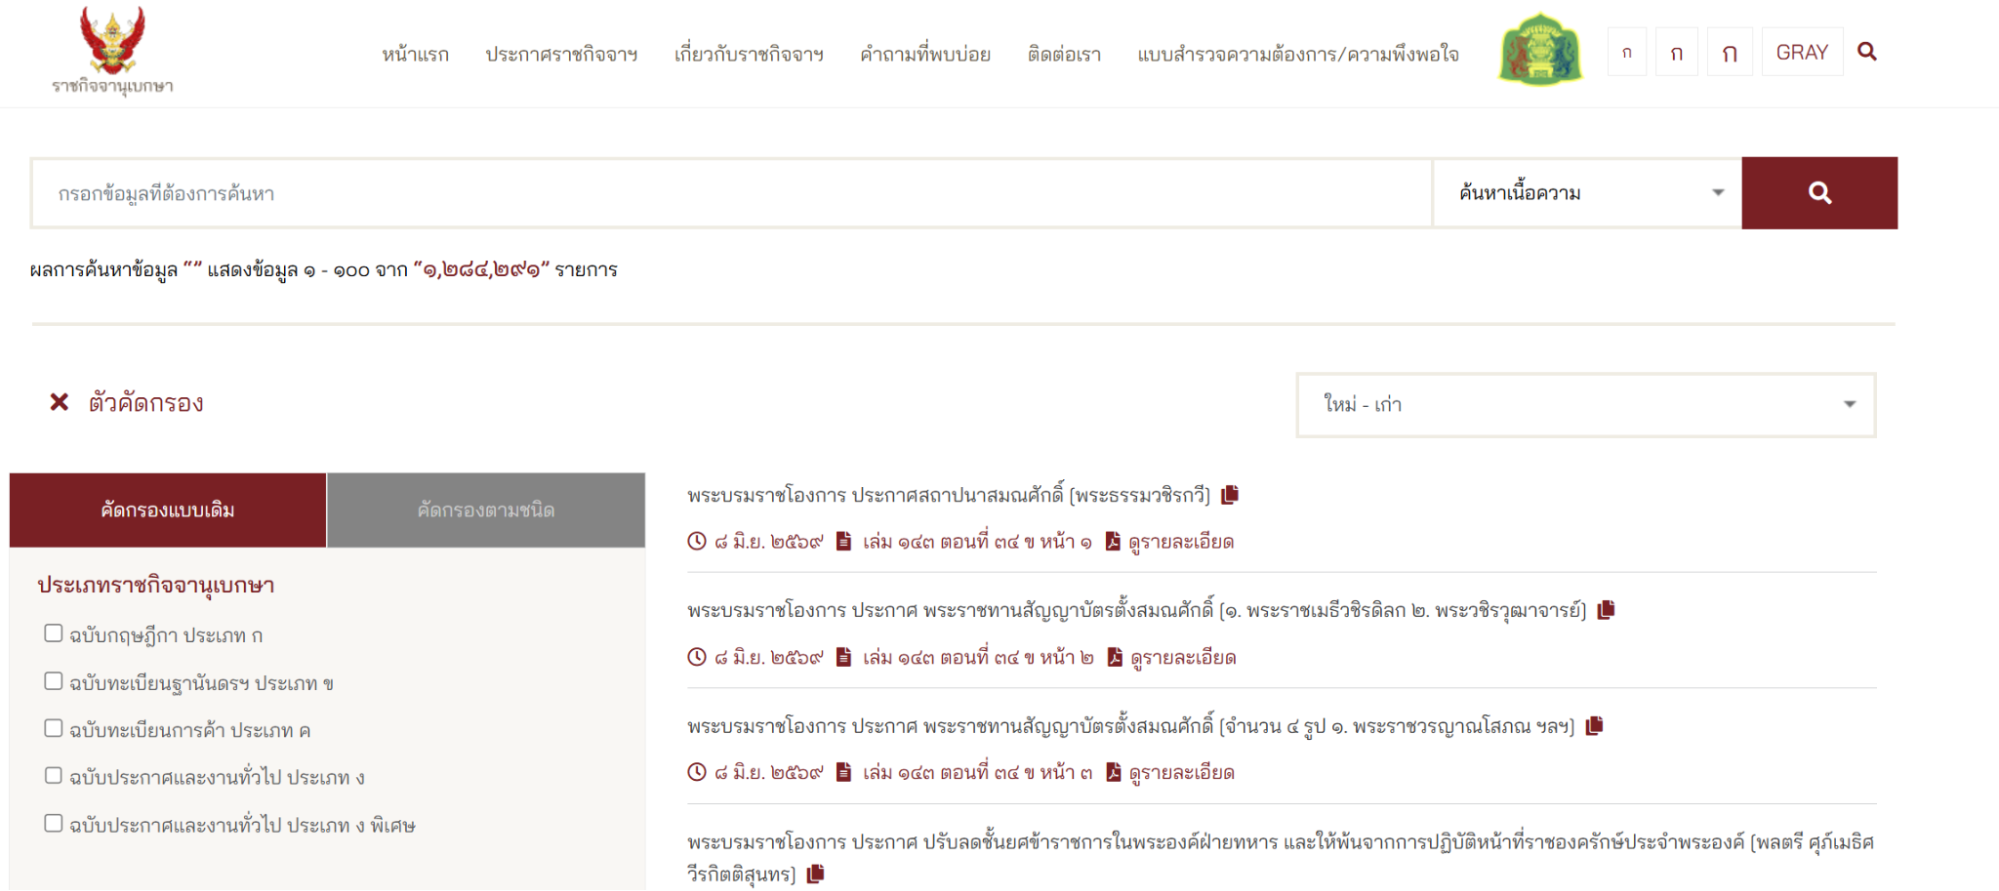This screenshot has width=1999, height=891.
Task: Select the largest font size ก button
Action: pos(1730,52)
